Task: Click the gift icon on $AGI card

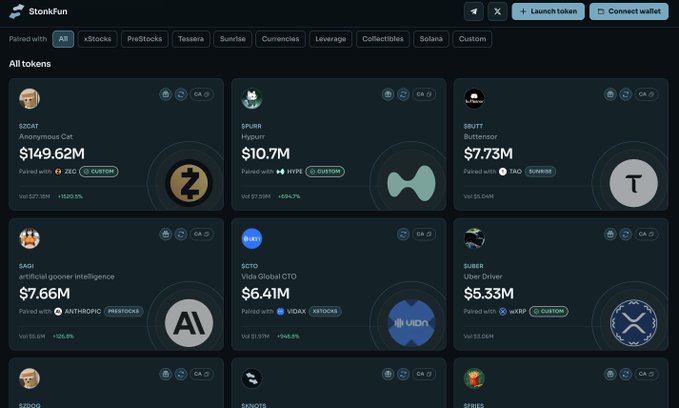Action: click(165, 234)
